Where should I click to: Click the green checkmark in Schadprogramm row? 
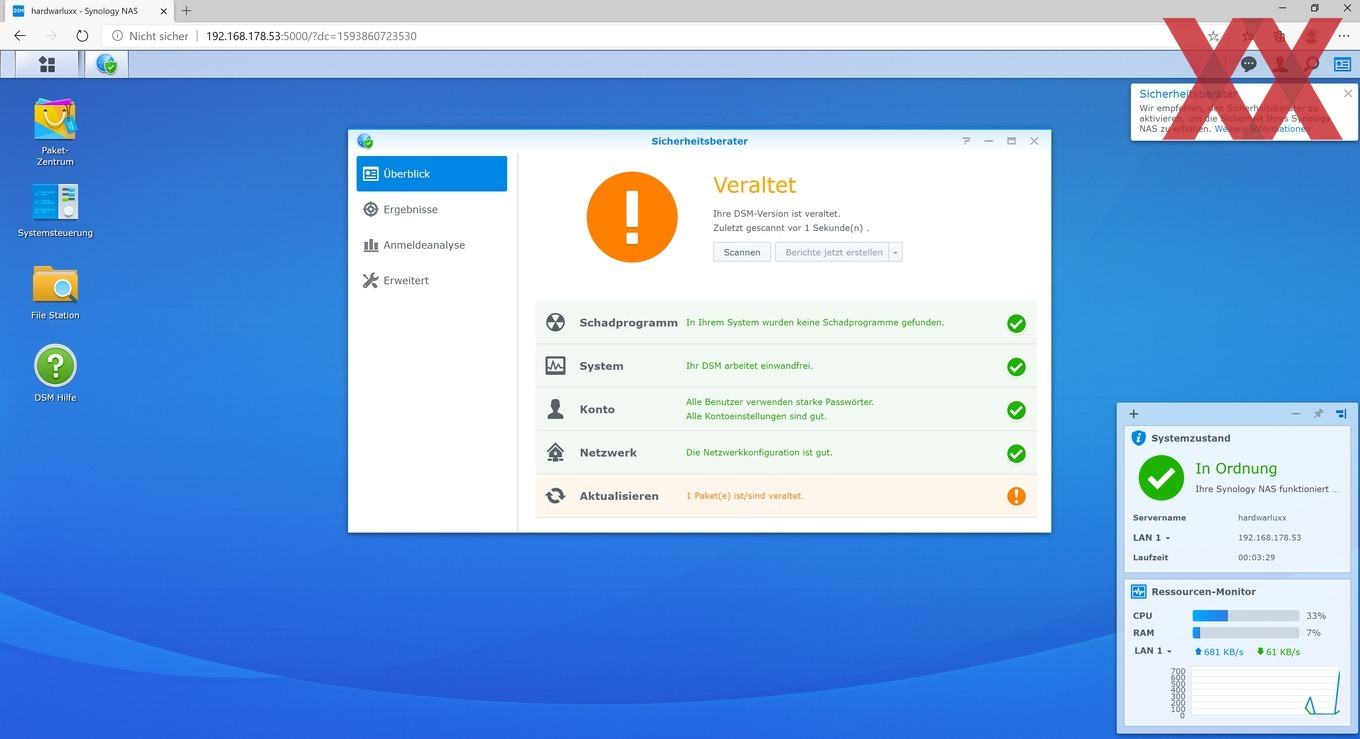1016,323
